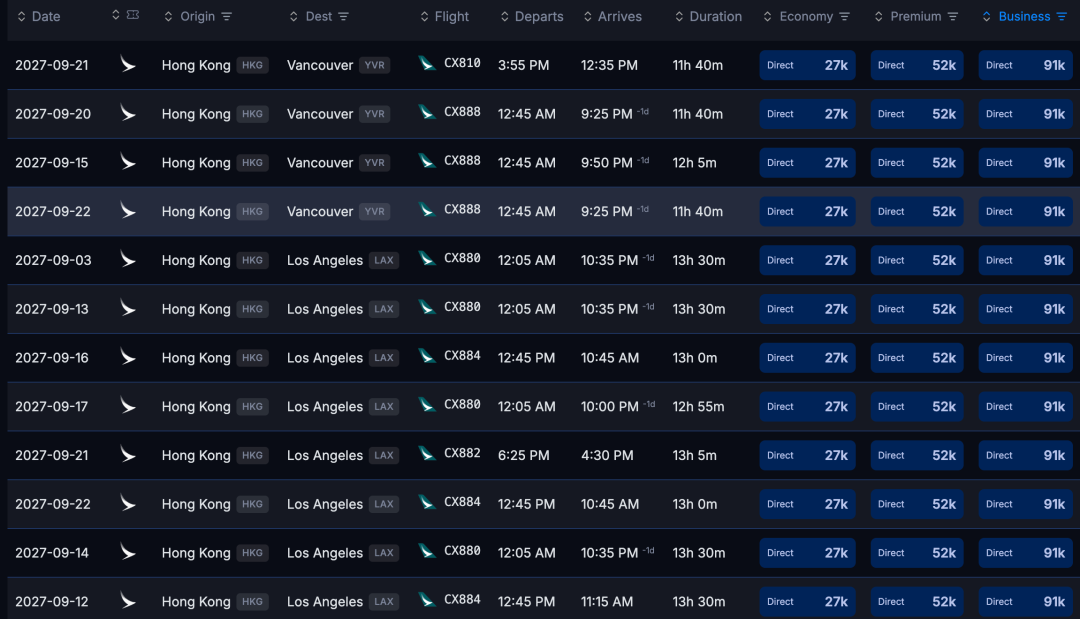Click the airline icon on the 2027-09-12 row
Image resolution: width=1080 pixels, height=619 pixels.
pos(127,601)
